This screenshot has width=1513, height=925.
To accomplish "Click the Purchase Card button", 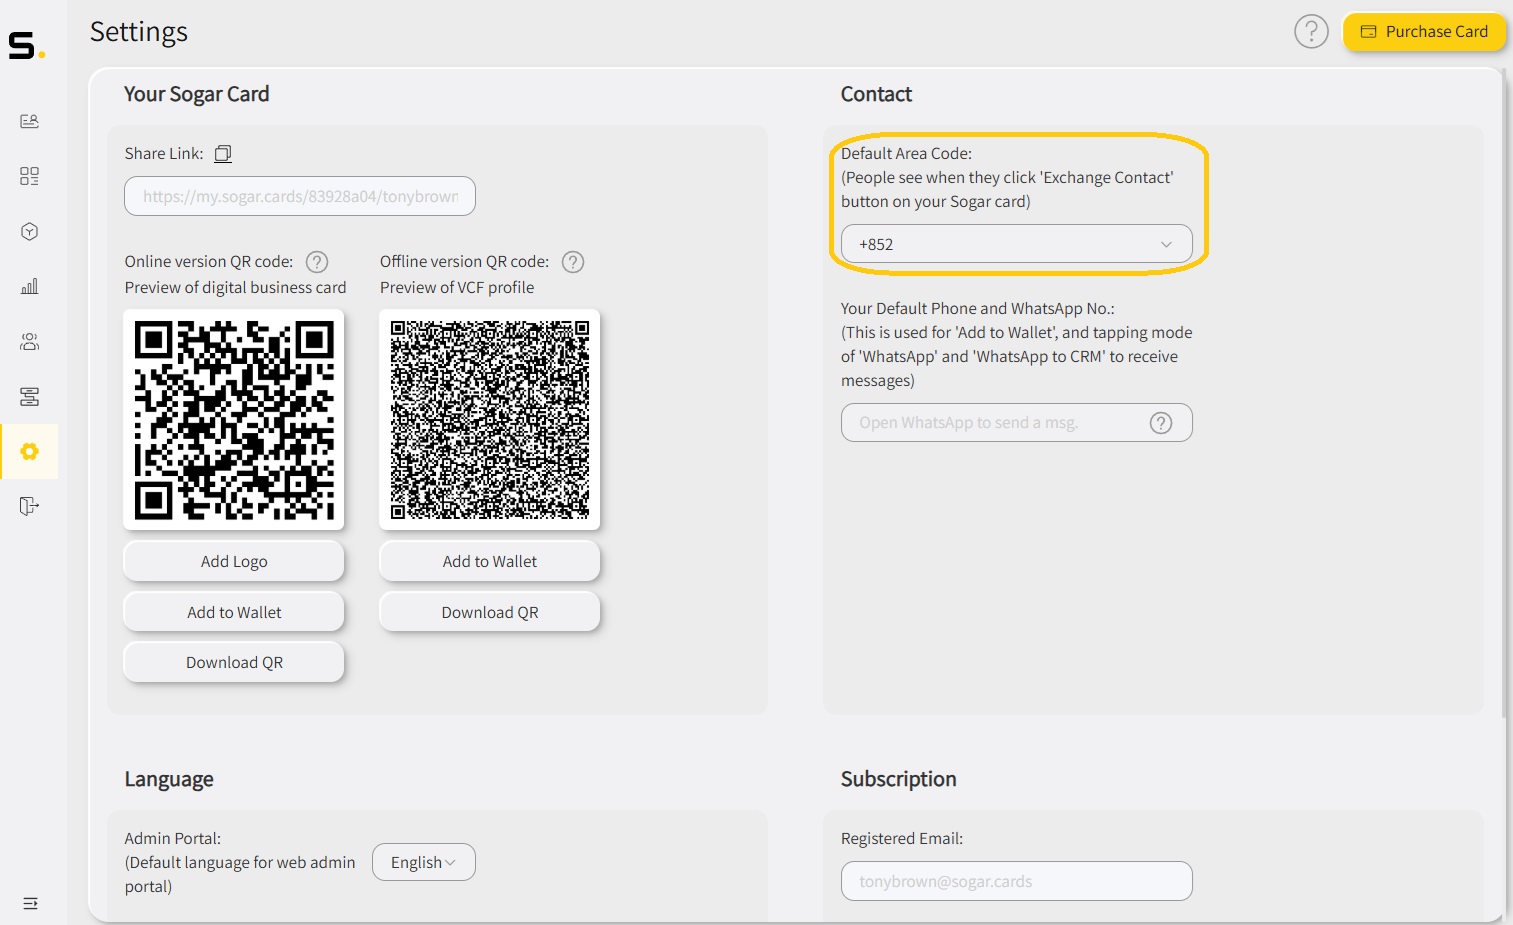I will pos(1424,32).
